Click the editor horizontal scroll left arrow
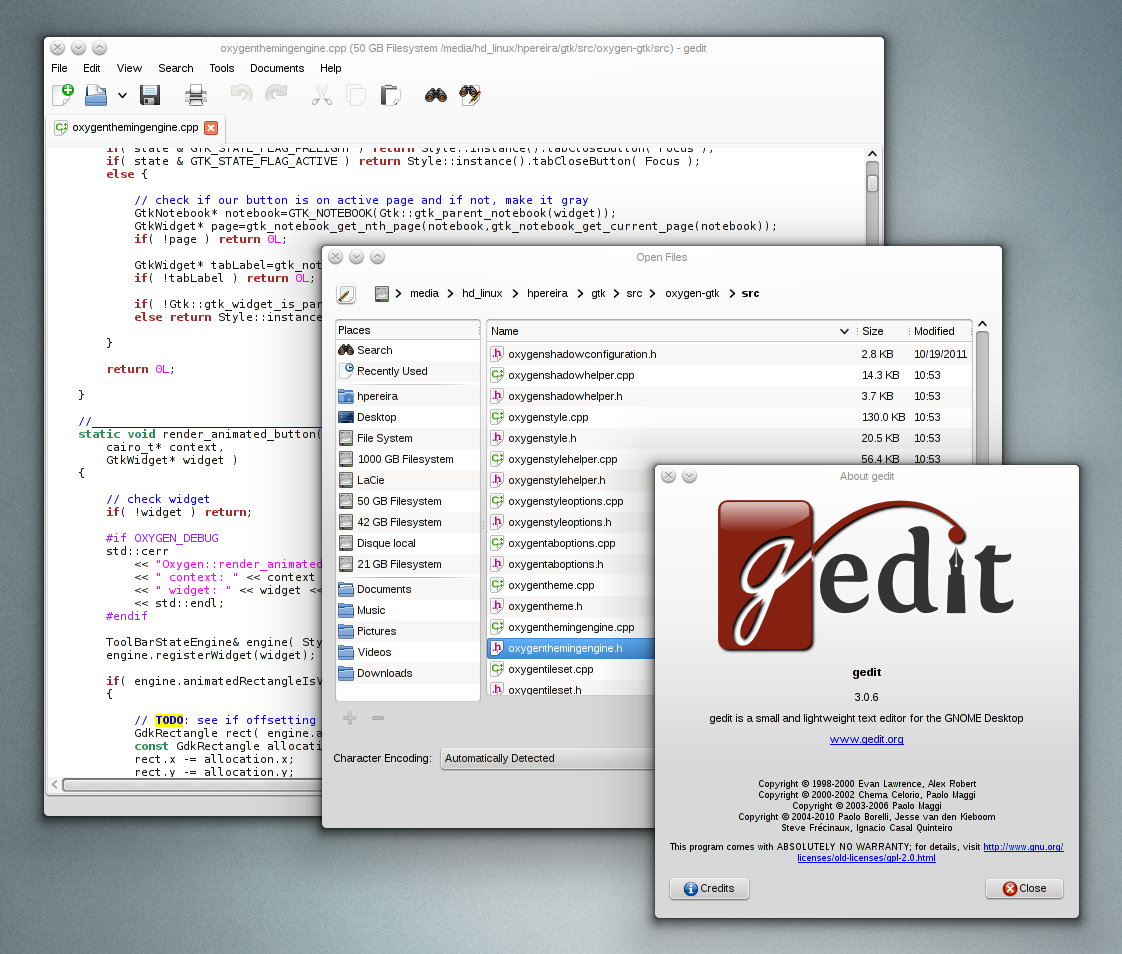1122x954 pixels. (x=55, y=784)
